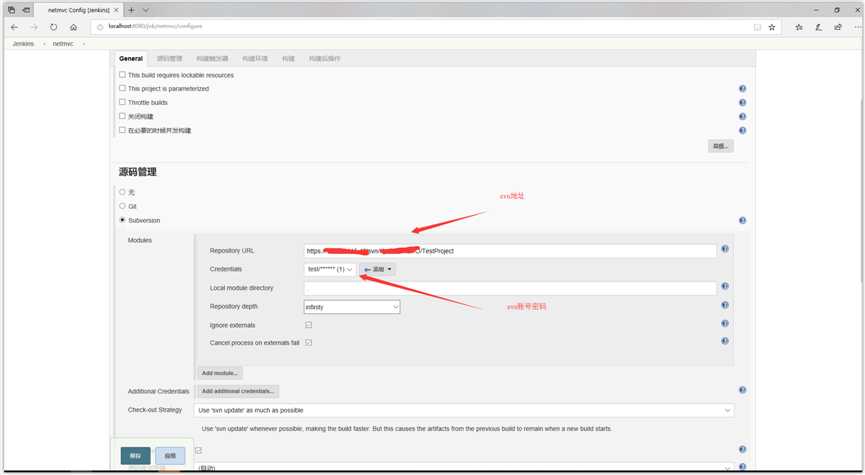Enable This build requires lockable resources

click(122, 74)
